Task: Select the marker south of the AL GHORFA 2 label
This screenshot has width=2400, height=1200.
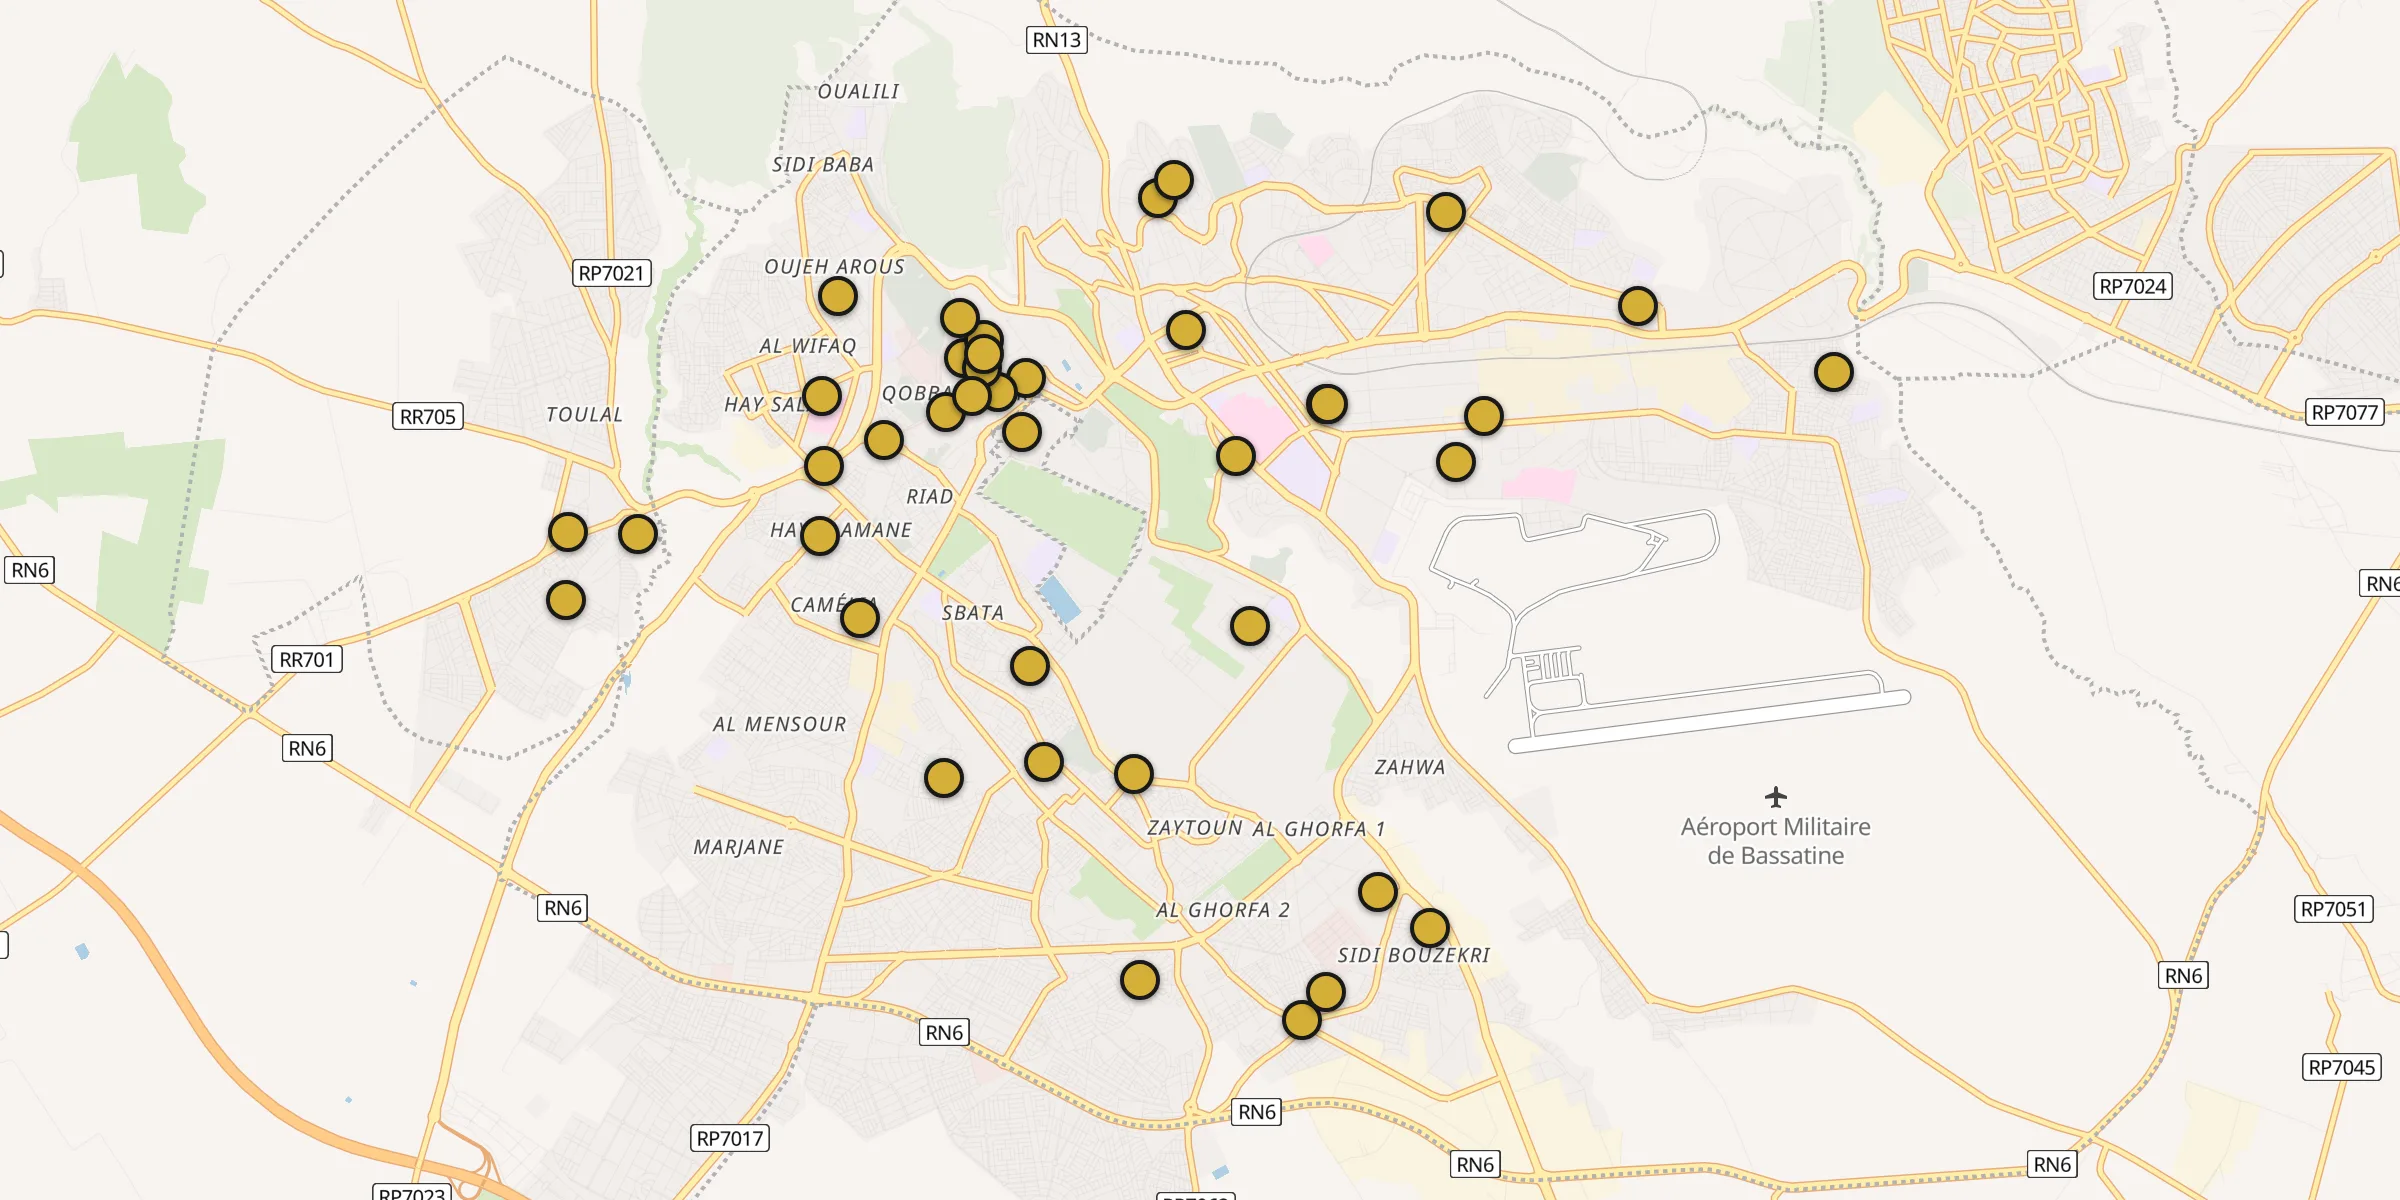Action: point(1139,980)
